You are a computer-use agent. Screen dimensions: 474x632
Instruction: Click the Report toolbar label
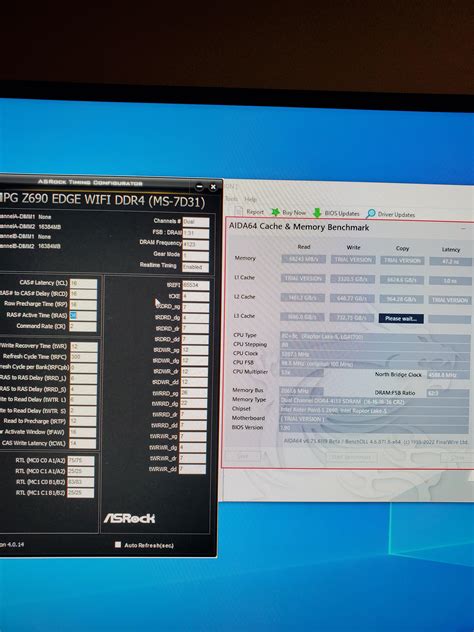[x=255, y=212]
